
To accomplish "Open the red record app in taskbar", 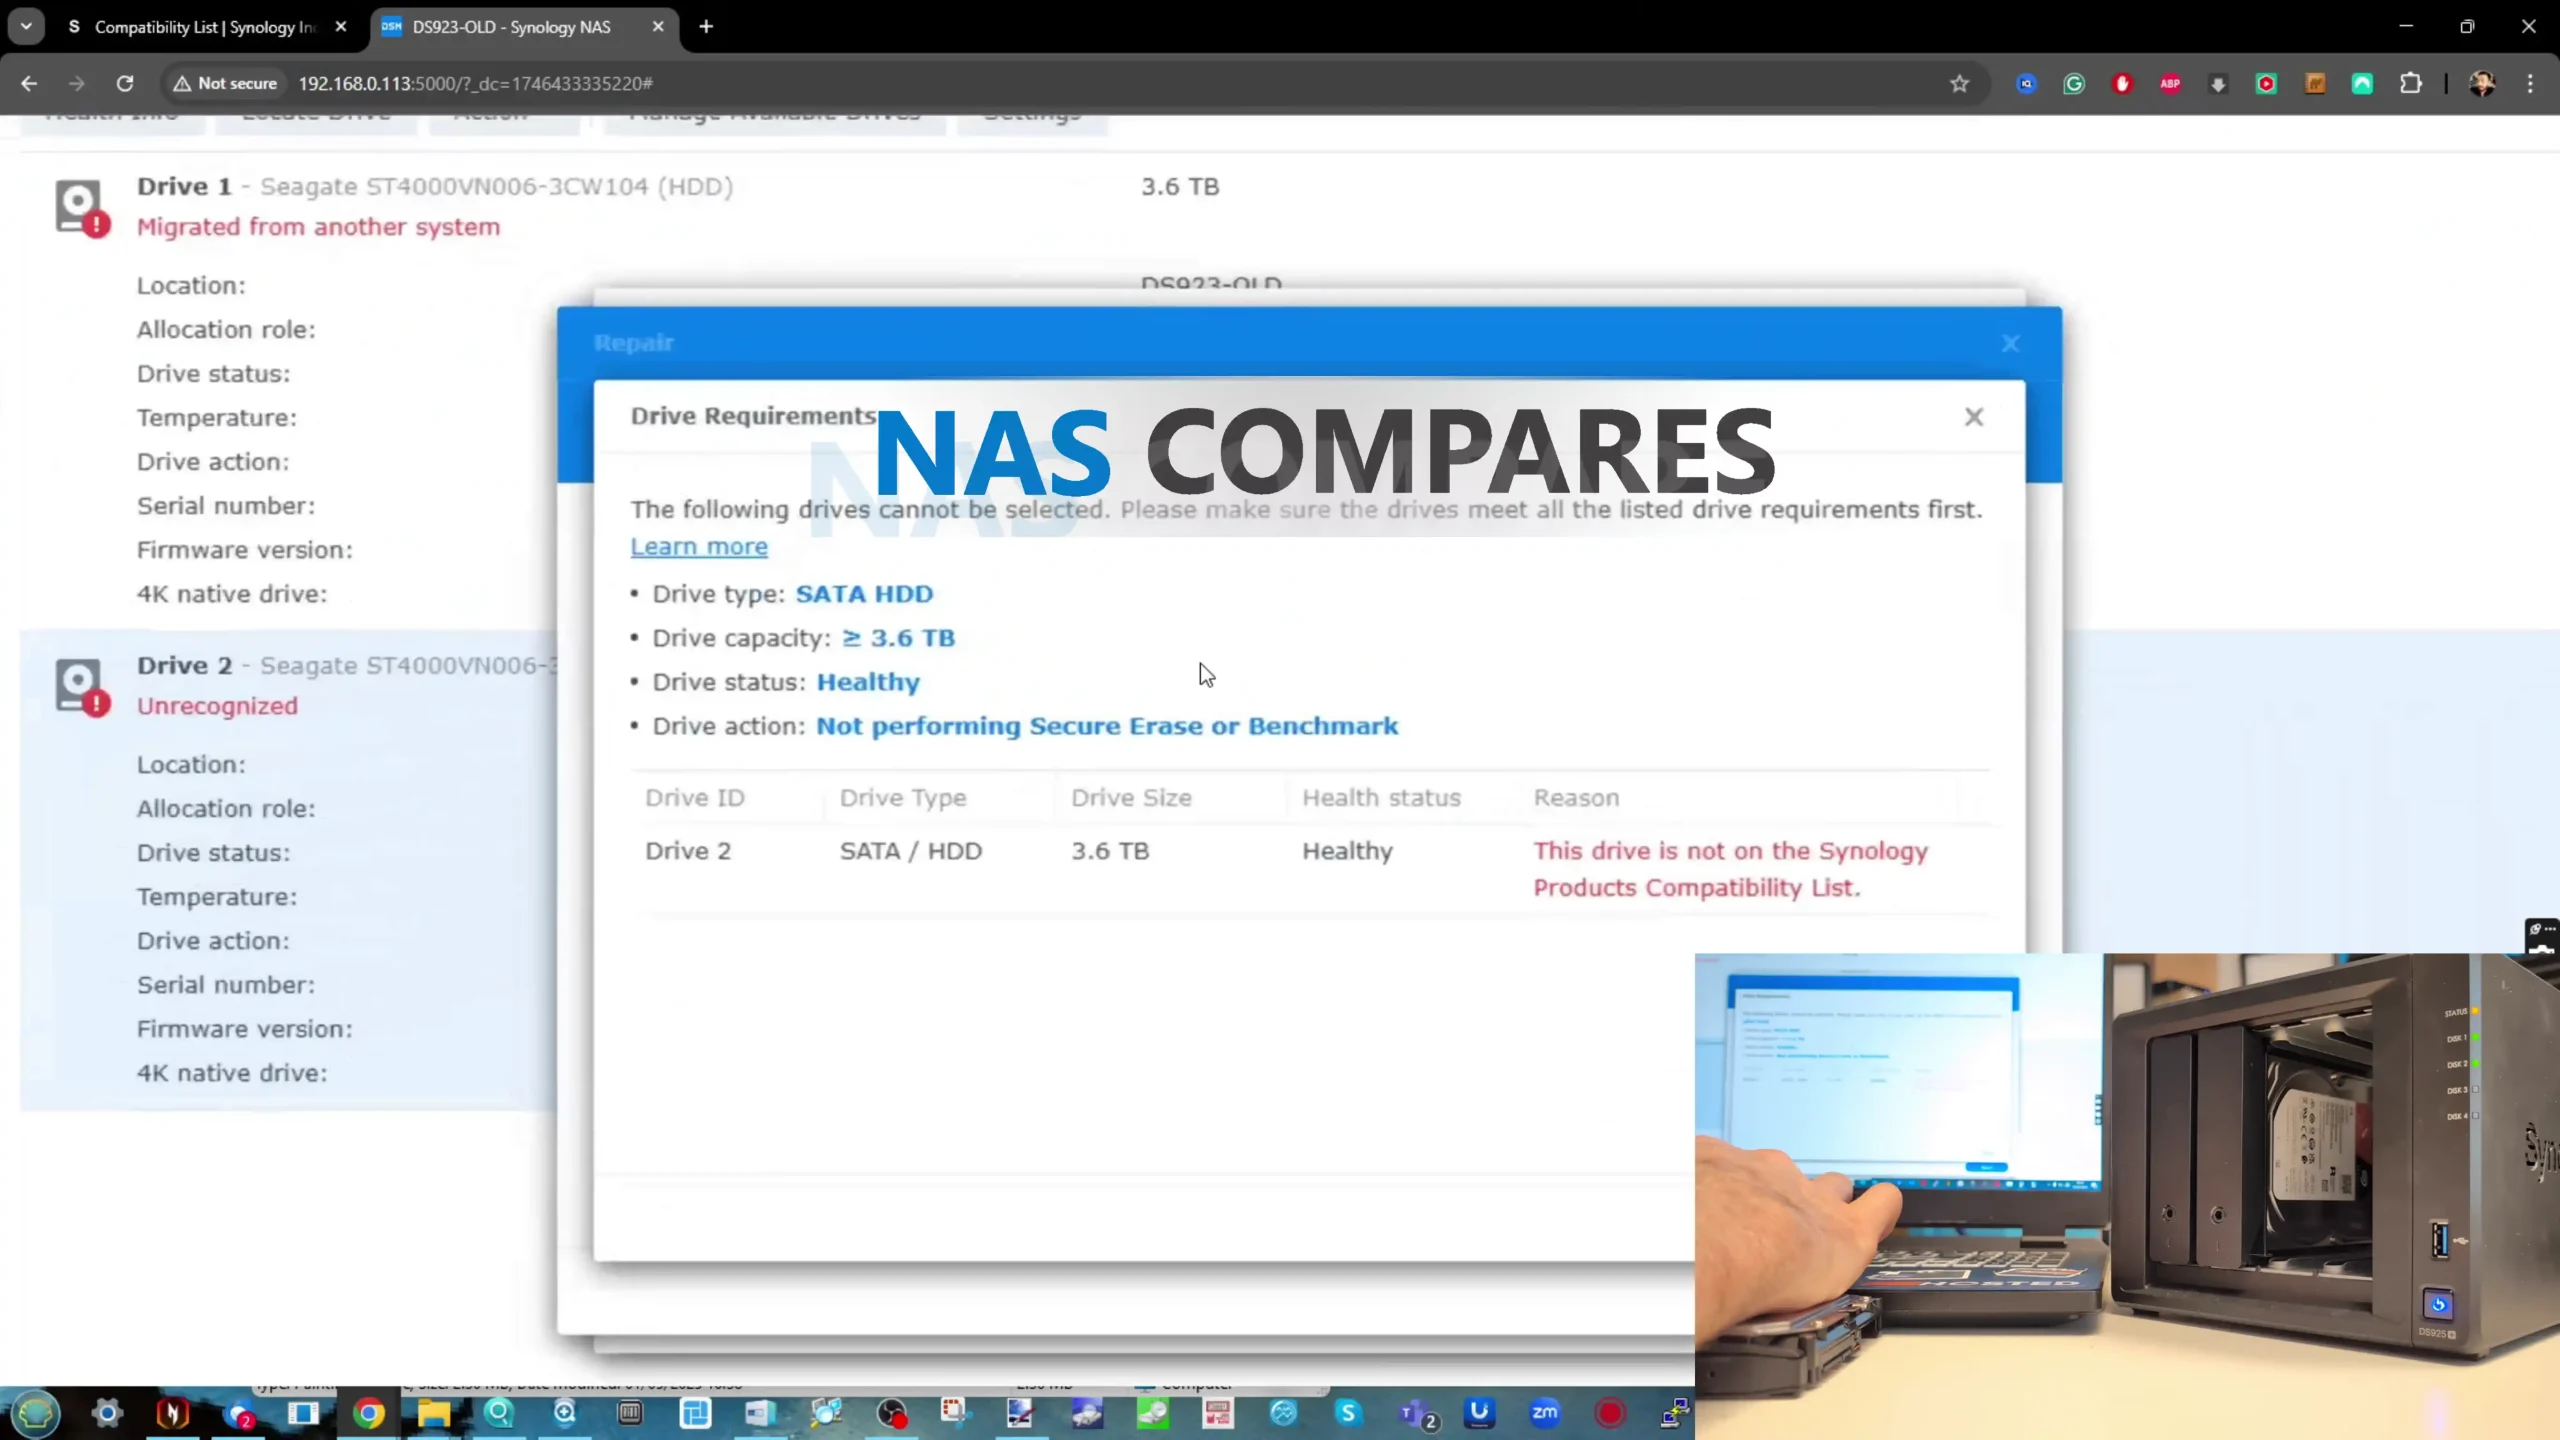I will [1610, 1413].
